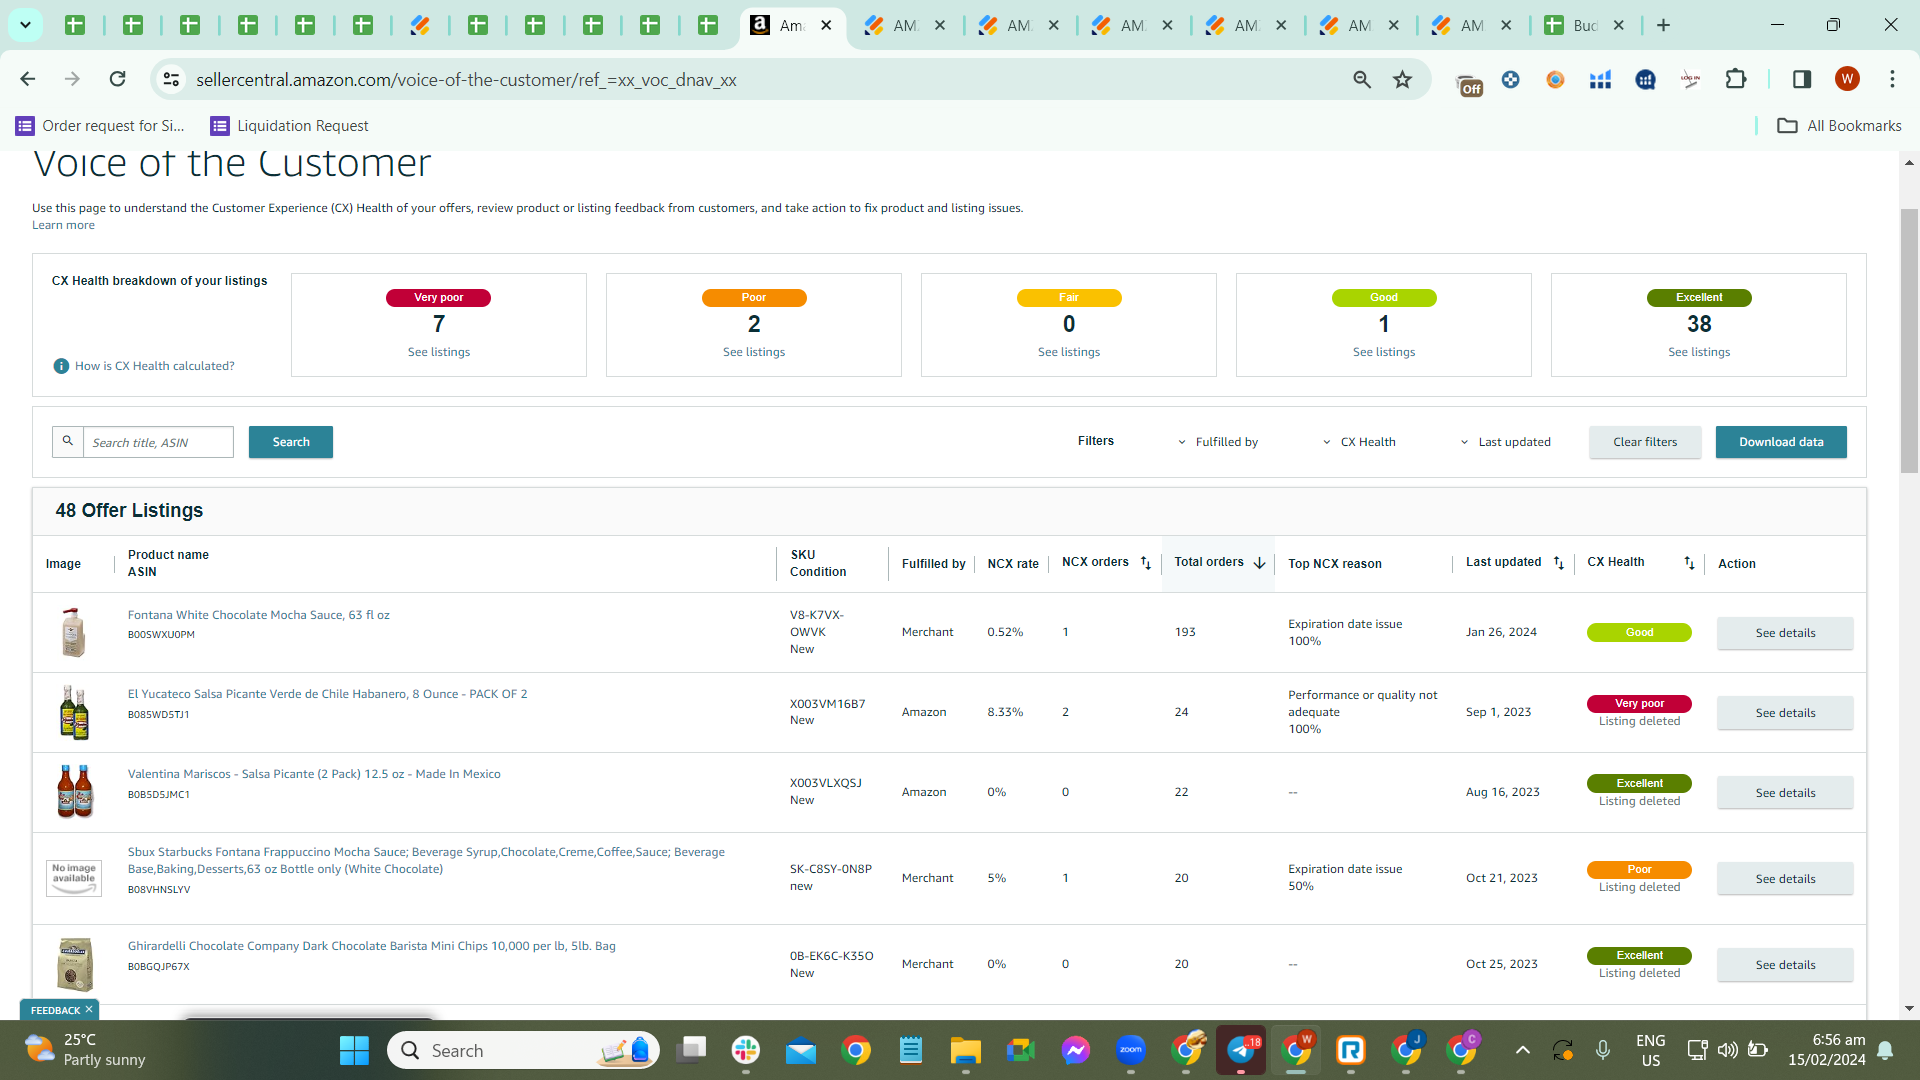
Task: See listings under the Good card
Action: (1384, 352)
